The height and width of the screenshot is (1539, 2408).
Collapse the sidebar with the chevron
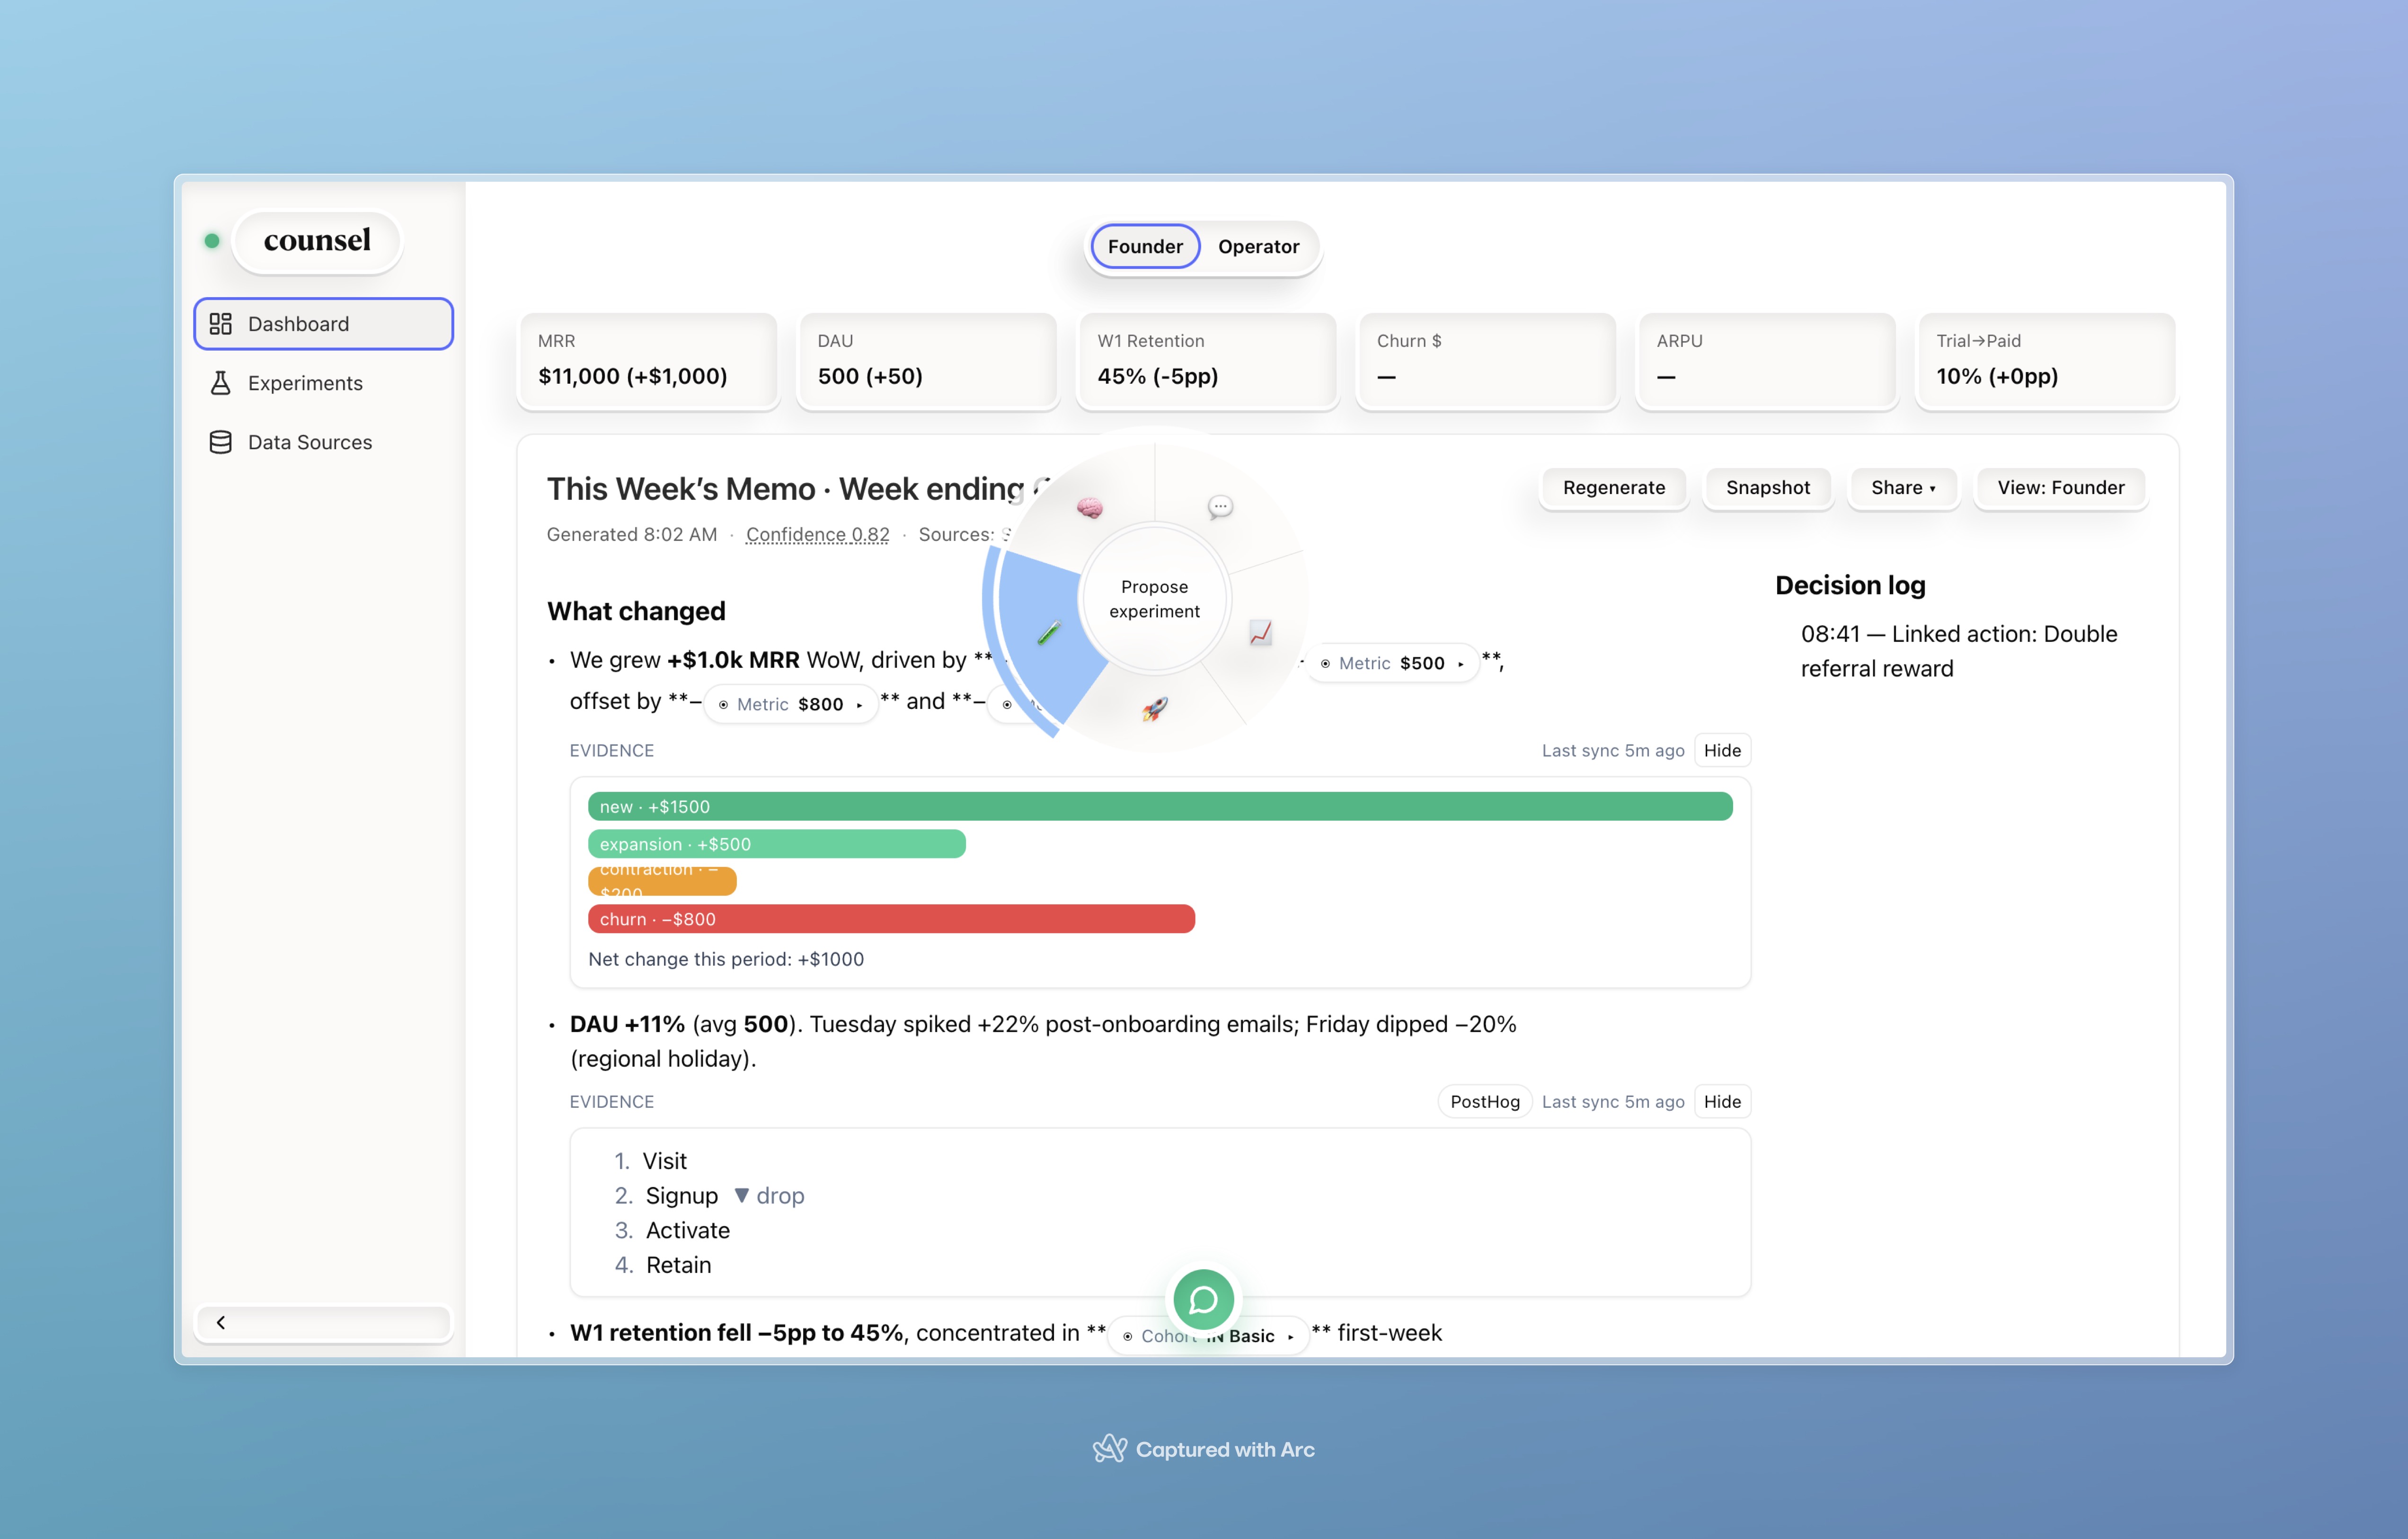(221, 1322)
